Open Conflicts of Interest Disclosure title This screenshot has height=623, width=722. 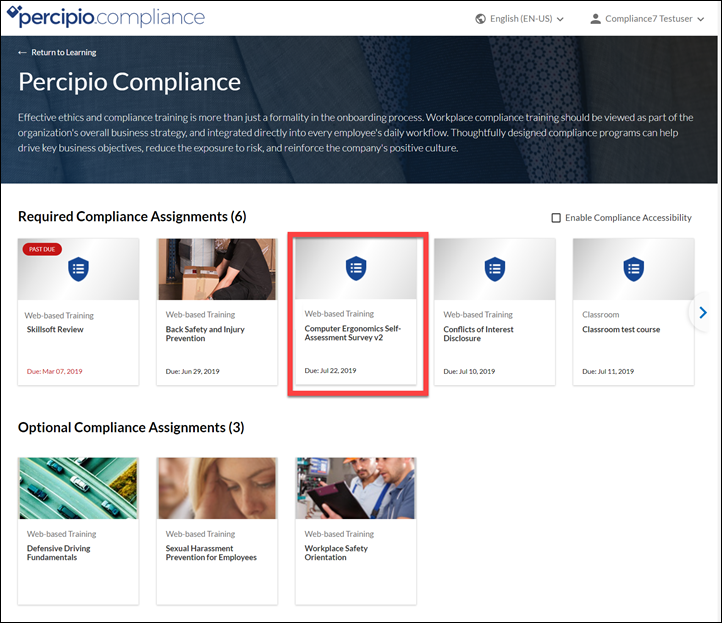[478, 334]
